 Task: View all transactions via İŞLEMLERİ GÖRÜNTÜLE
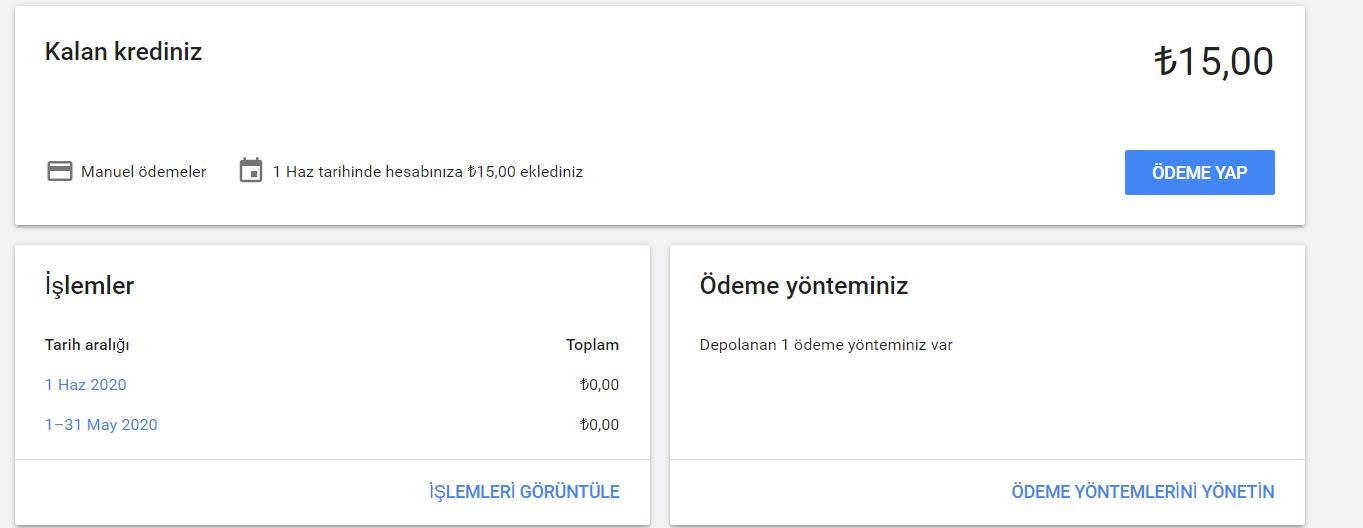[524, 492]
